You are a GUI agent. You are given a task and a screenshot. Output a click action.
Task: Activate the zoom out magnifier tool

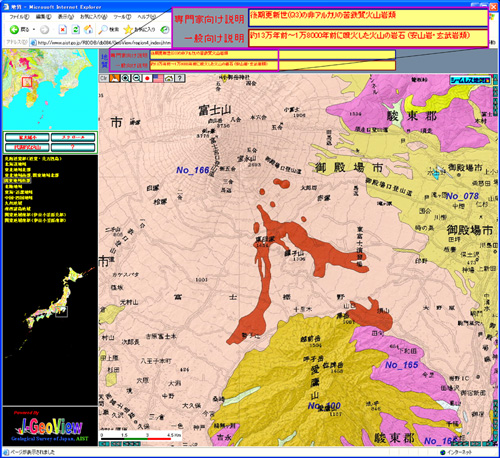point(136,78)
